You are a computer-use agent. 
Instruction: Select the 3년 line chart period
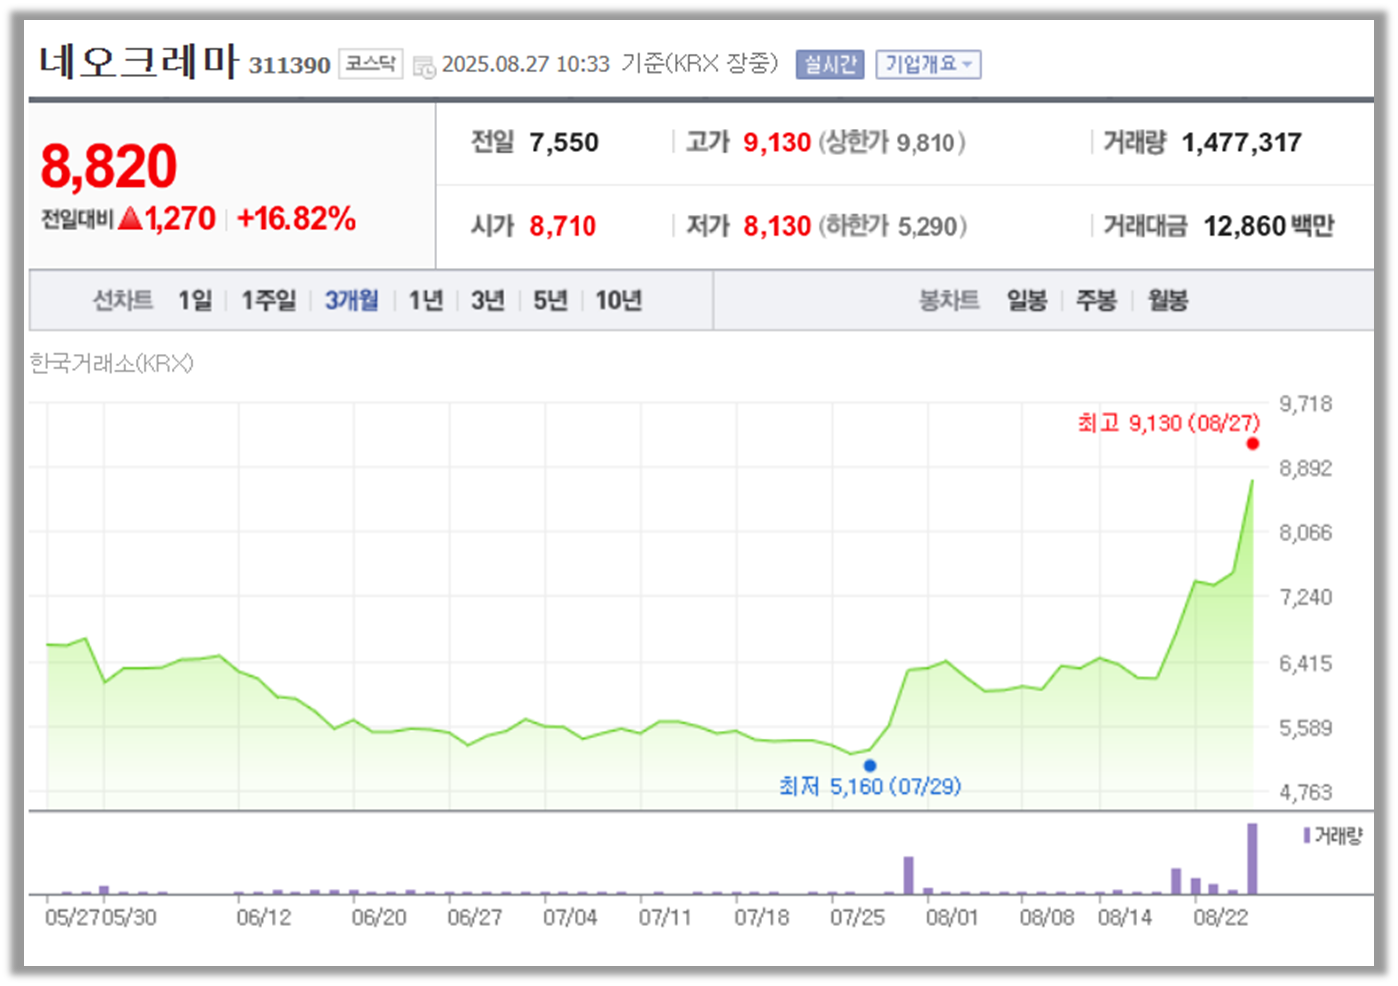[x=488, y=300]
